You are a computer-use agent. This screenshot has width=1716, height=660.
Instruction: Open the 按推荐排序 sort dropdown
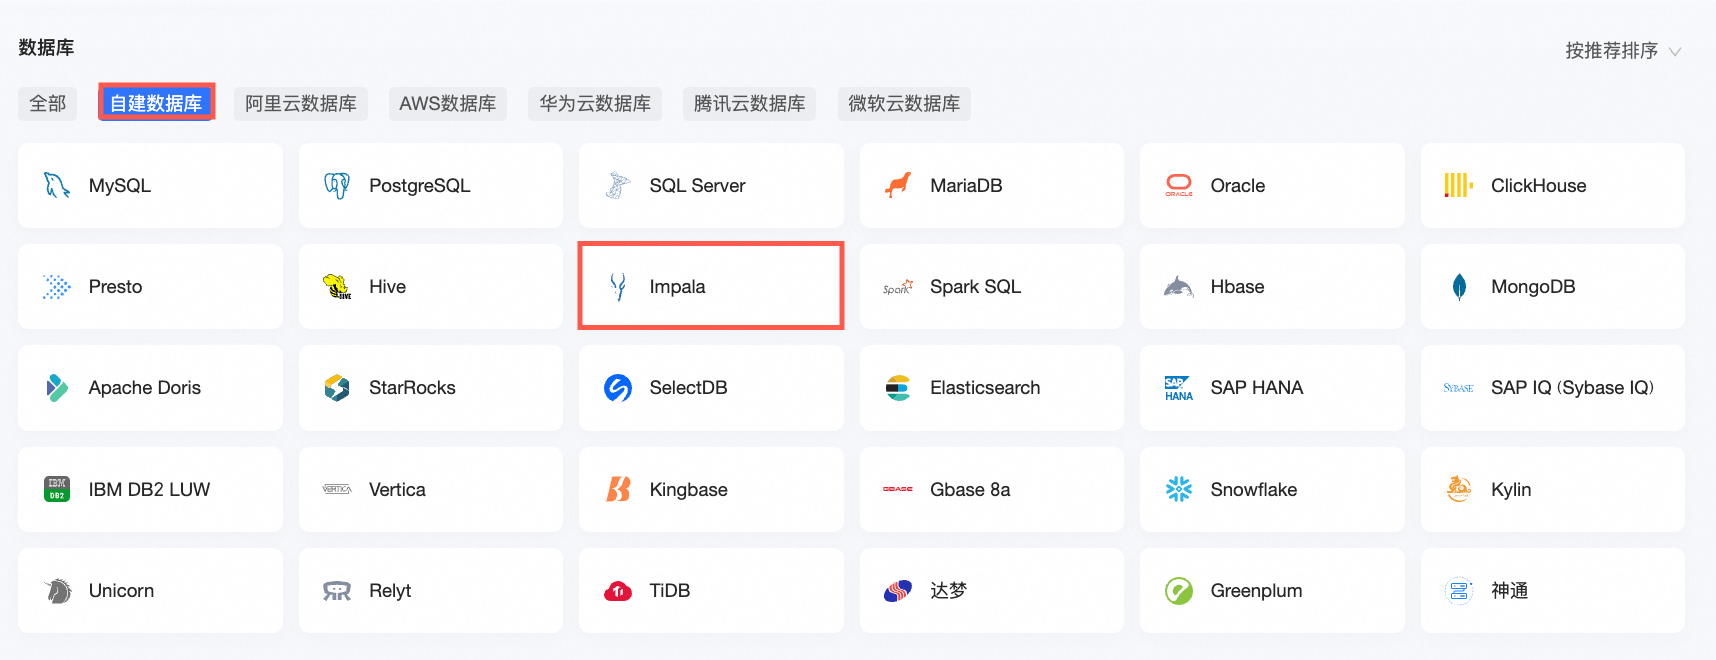(x=1623, y=50)
